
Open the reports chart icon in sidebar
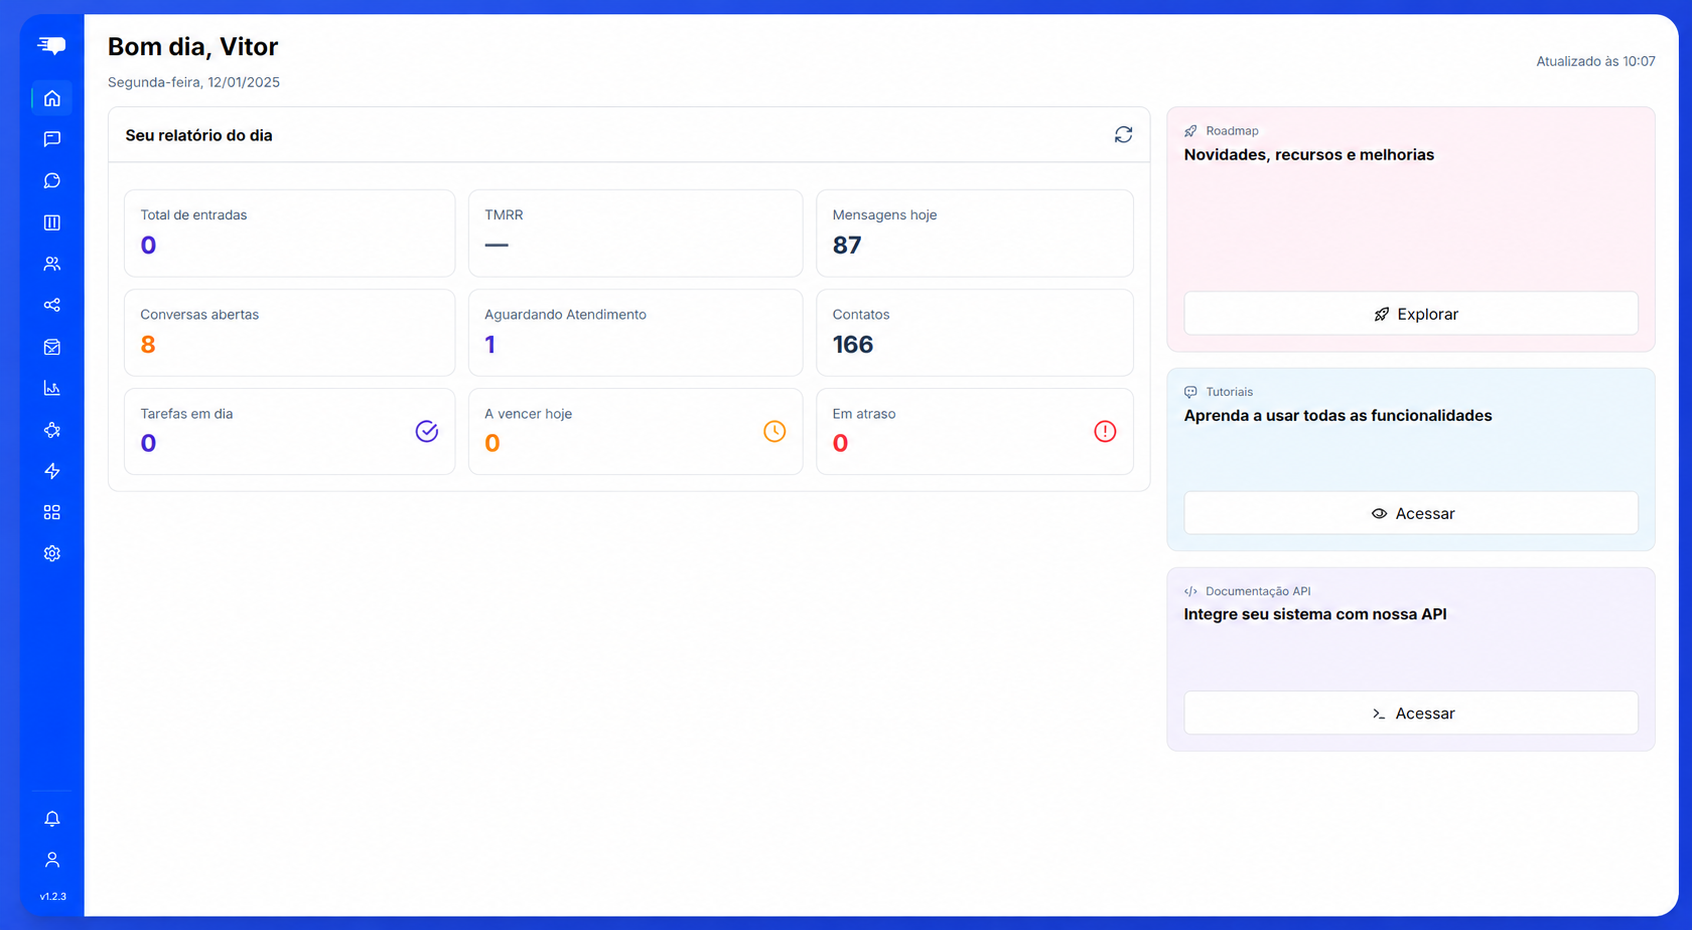click(52, 388)
